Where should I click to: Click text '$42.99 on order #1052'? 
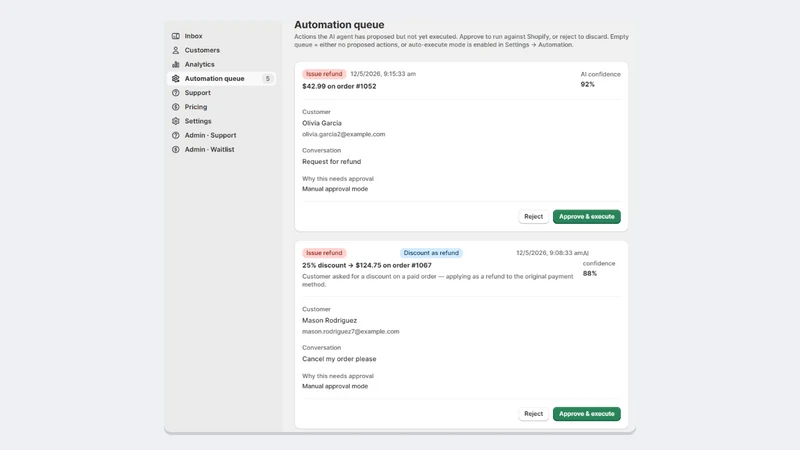339,86
